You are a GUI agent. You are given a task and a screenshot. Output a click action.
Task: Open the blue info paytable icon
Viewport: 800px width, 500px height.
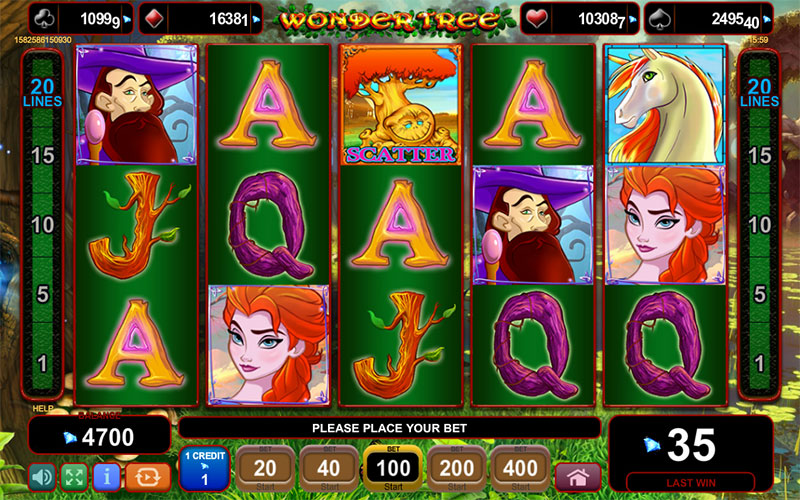point(107,477)
